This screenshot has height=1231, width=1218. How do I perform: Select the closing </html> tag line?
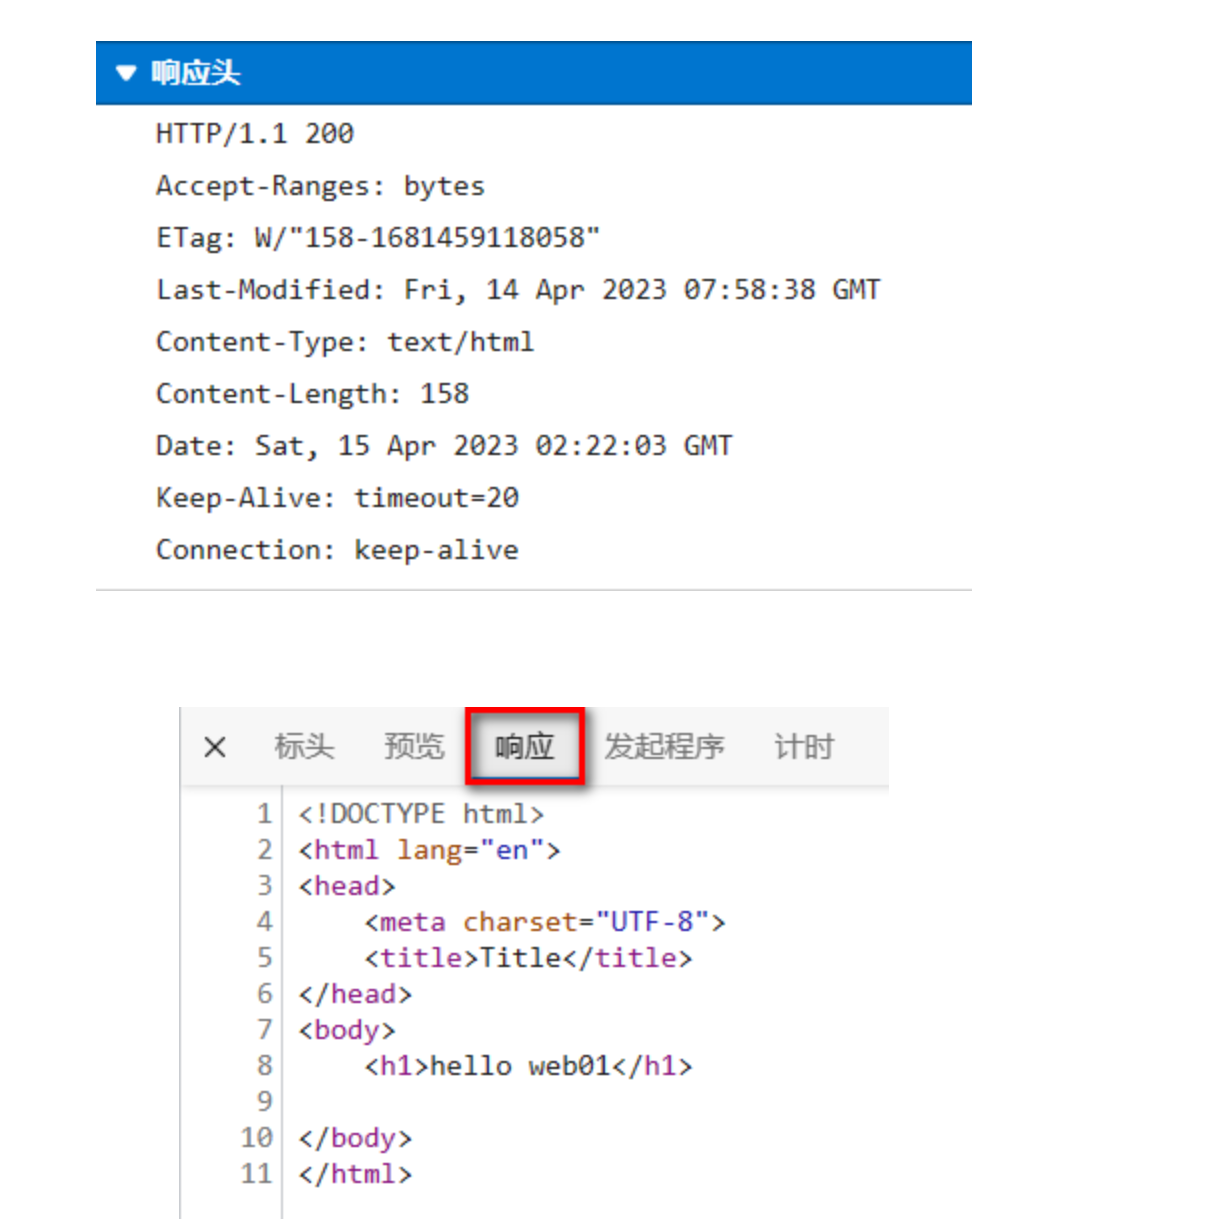tap(355, 1174)
